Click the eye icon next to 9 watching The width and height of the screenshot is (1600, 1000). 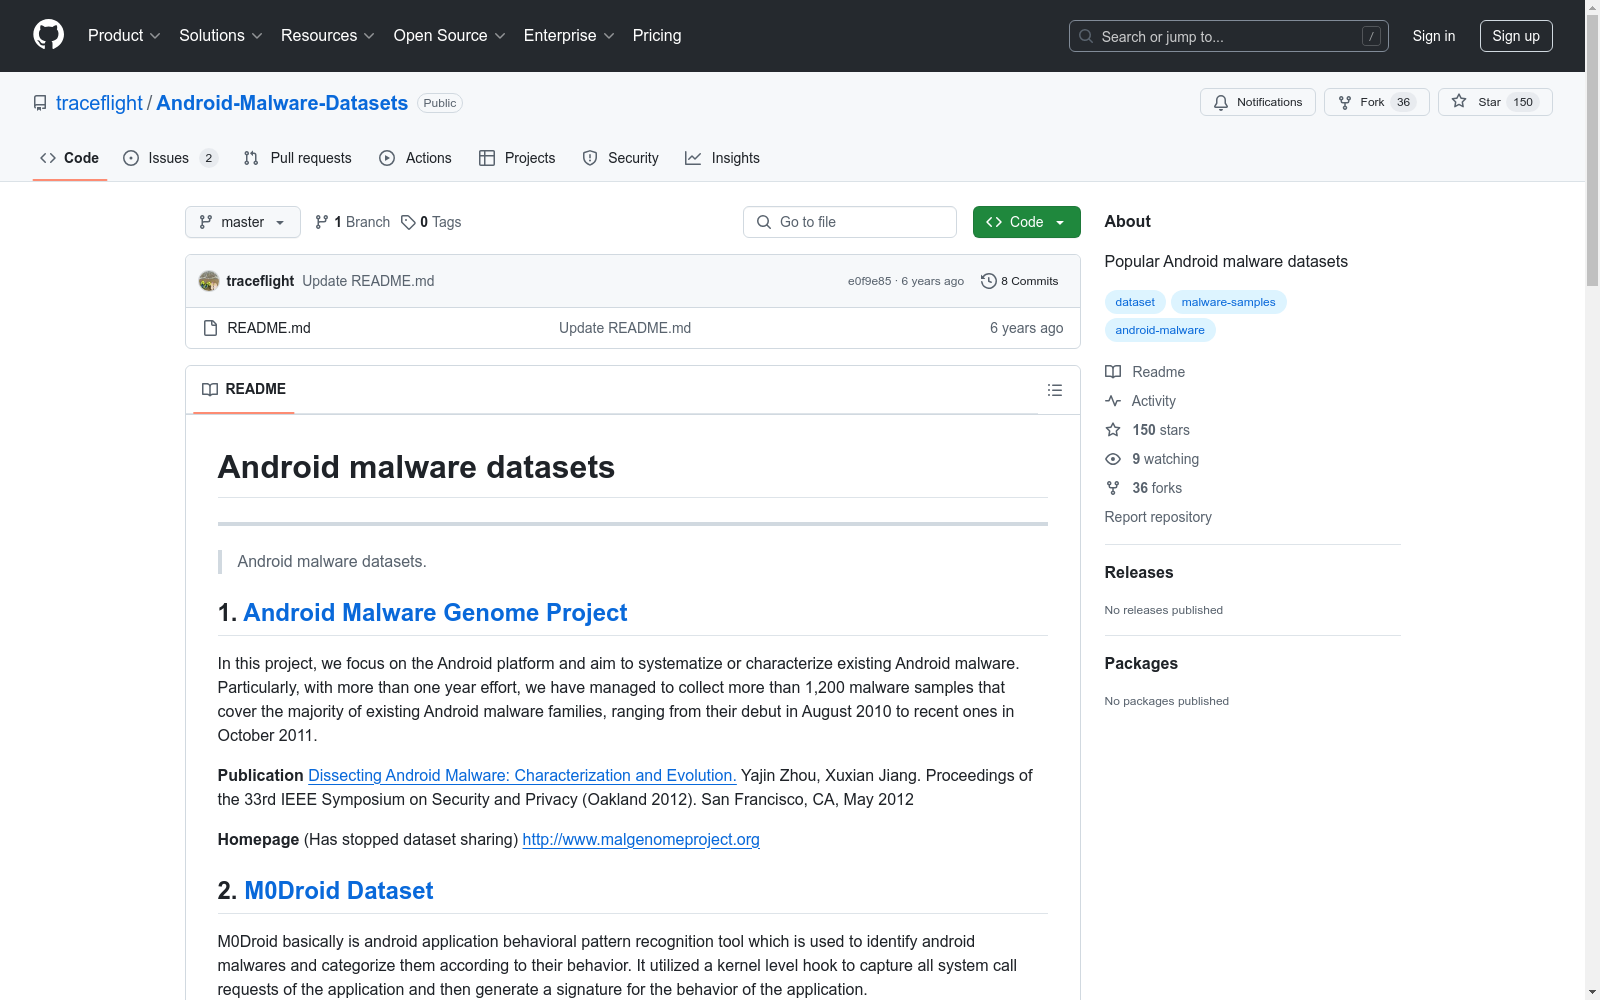(x=1113, y=459)
